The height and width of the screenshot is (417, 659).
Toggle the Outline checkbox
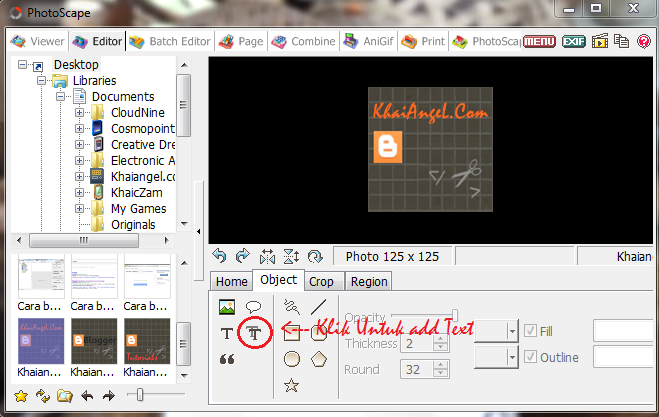(530, 357)
